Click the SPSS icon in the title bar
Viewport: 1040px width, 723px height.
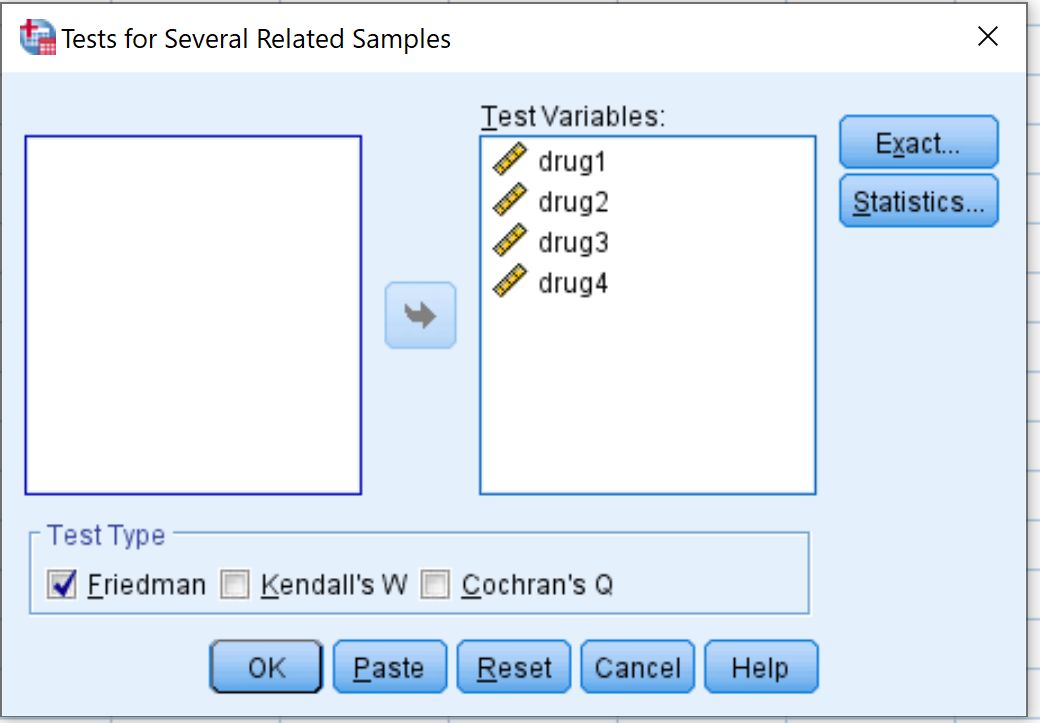(x=38, y=37)
